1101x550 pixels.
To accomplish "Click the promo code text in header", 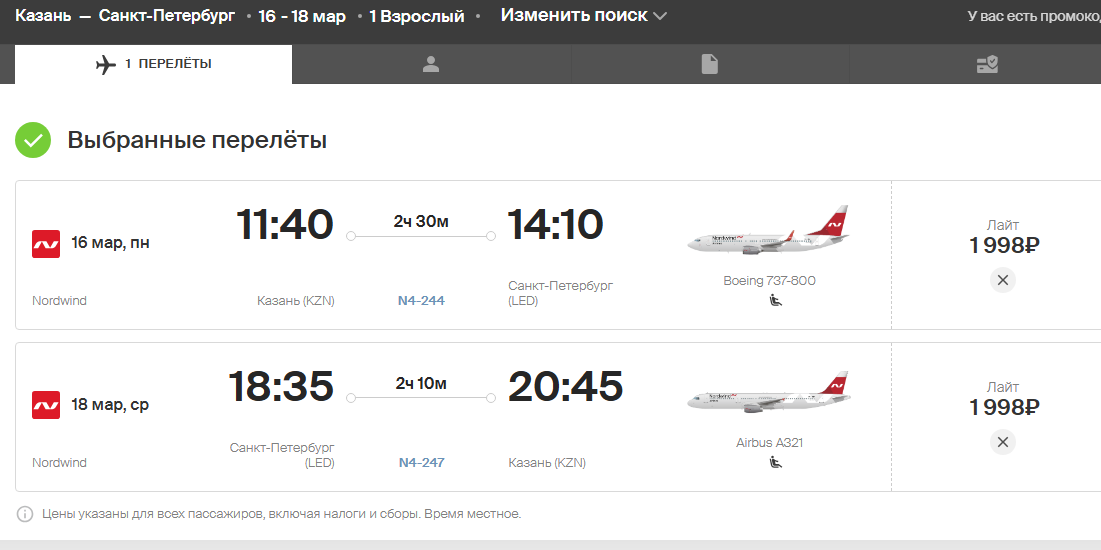I will click(x=1033, y=16).
